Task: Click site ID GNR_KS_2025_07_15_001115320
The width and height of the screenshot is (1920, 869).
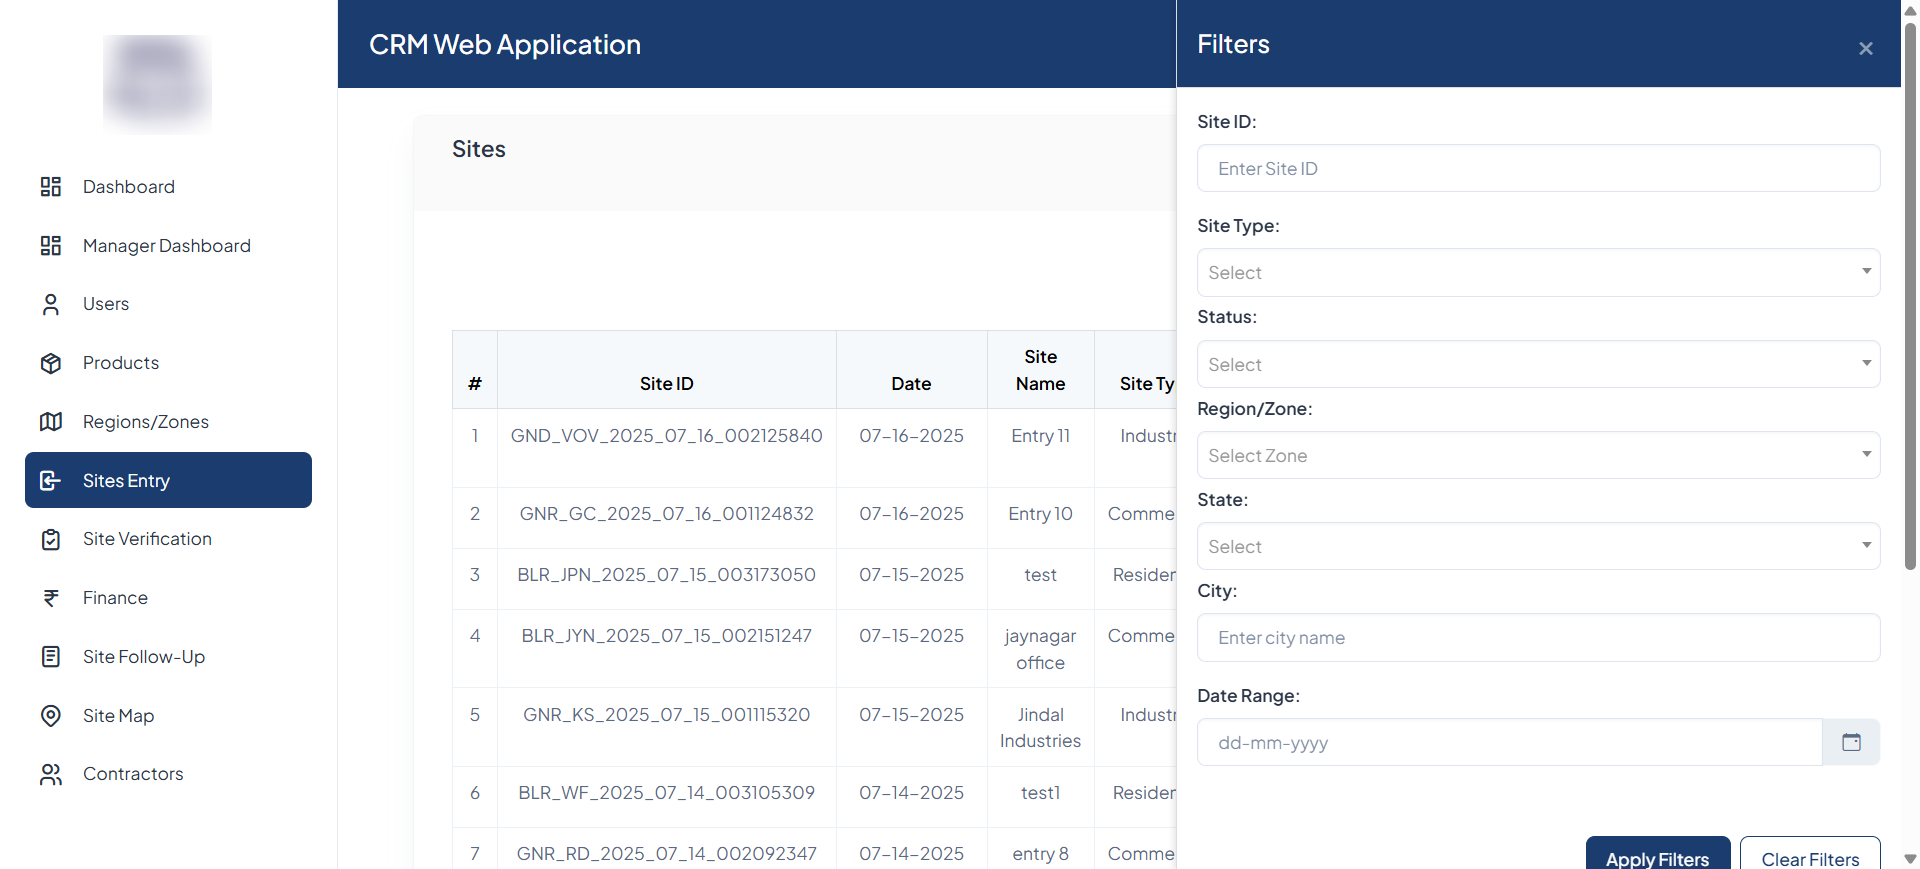Action: click(x=667, y=715)
